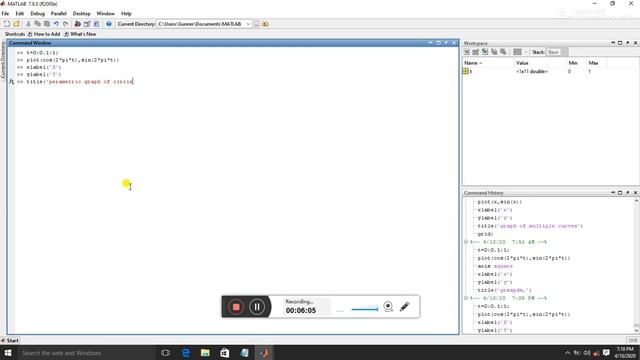The width and height of the screenshot is (640, 360).
Task: Cut selection with scissors icon
Action: coord(29,24)
